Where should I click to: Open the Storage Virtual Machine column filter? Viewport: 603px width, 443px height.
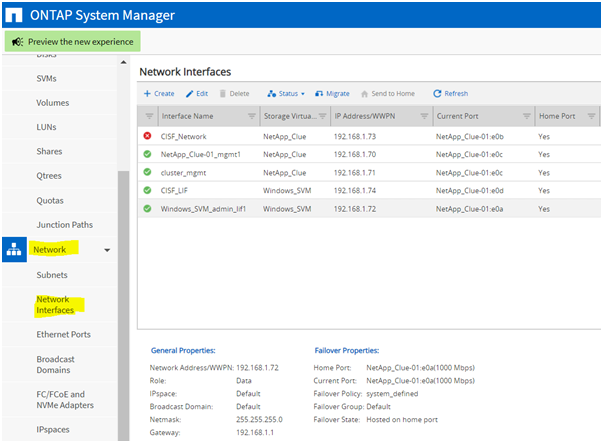pyautogui.click(x=323, y=116)
